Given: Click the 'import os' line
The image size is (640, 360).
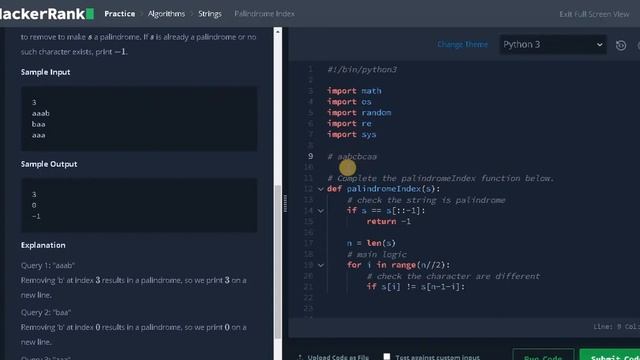Looking at the screenshot, I should (x=349, y=102).
